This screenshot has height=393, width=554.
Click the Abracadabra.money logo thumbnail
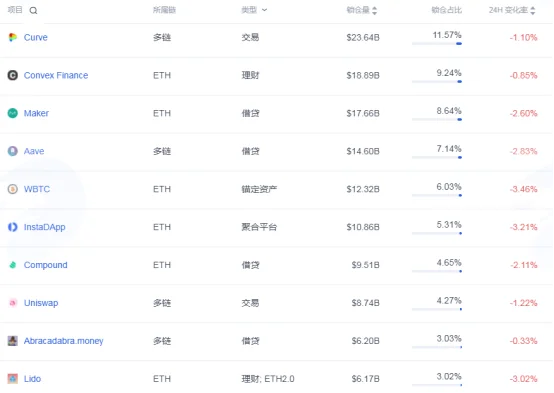pos(13,341)
